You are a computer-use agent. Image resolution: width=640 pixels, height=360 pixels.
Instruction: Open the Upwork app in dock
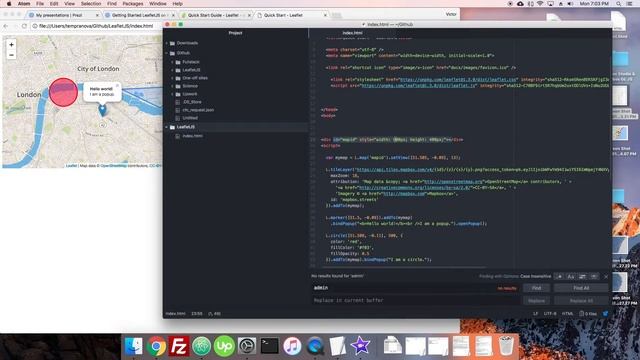tap(224, 346)
